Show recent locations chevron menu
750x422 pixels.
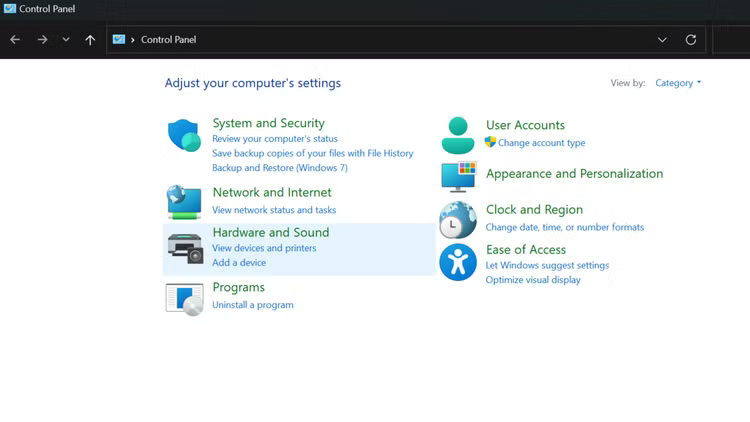pyautogui.click(x=66, y=40)
